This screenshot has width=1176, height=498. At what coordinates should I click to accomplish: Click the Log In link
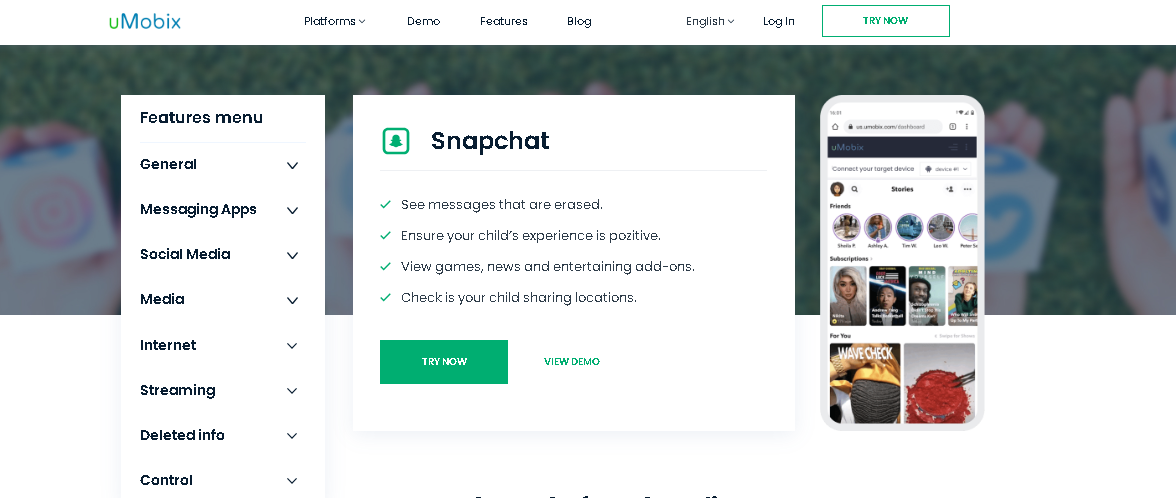[778, 21]
